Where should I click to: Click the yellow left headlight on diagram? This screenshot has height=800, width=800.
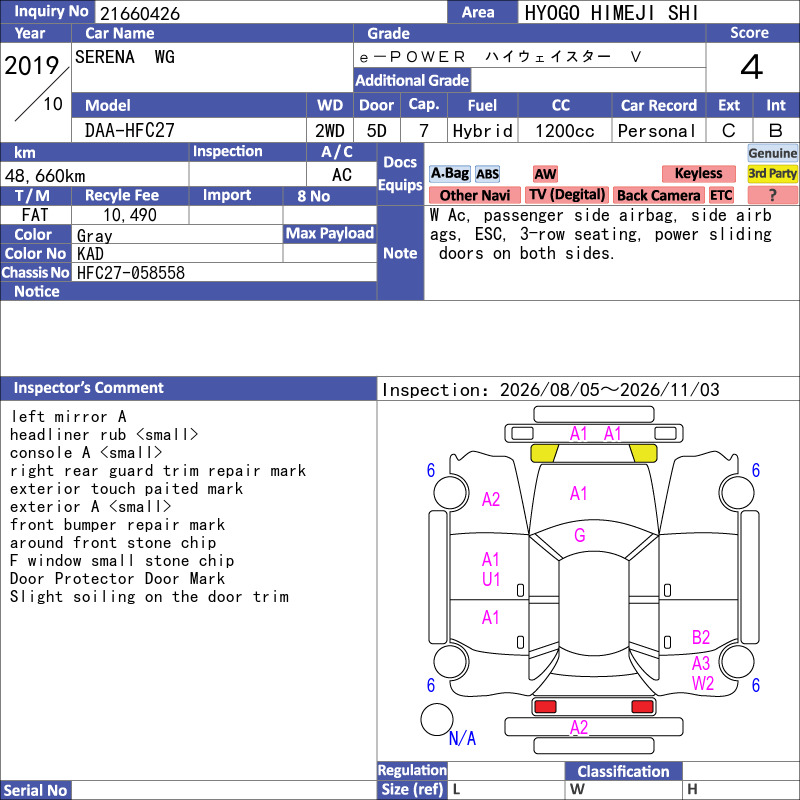tap(544, 453)
